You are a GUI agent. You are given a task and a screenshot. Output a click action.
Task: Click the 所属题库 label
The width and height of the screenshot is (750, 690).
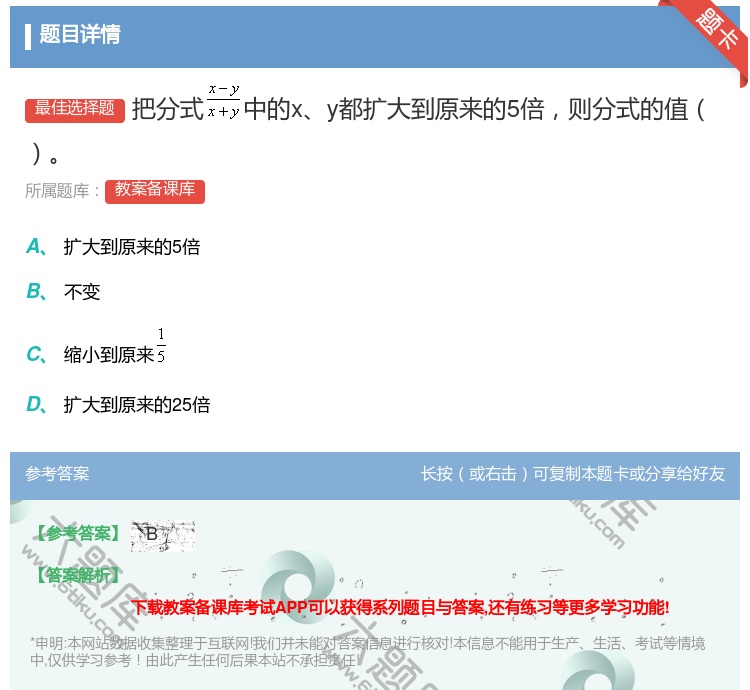62,191
